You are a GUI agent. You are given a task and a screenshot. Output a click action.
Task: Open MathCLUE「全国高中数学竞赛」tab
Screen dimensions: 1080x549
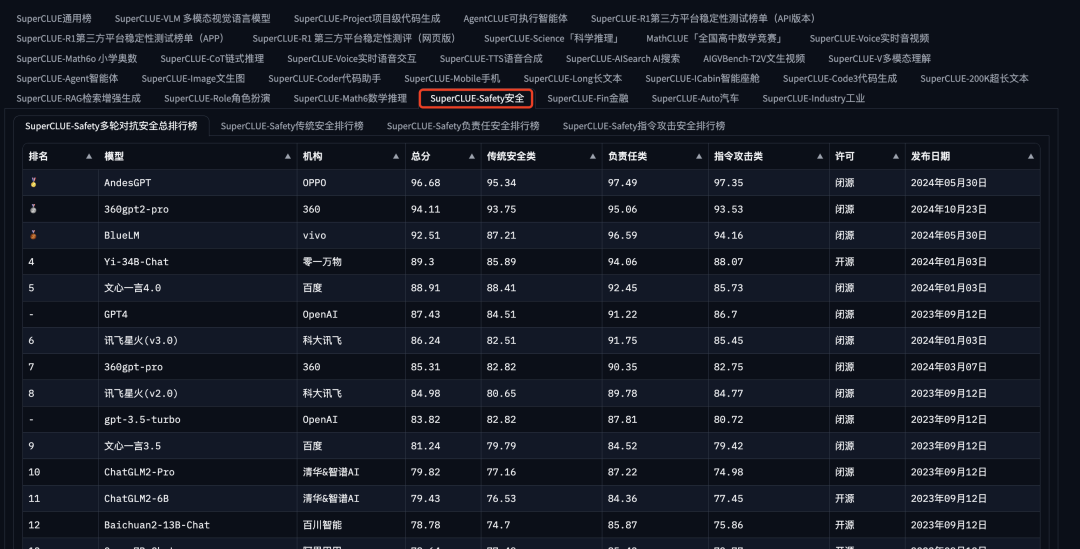716,39
